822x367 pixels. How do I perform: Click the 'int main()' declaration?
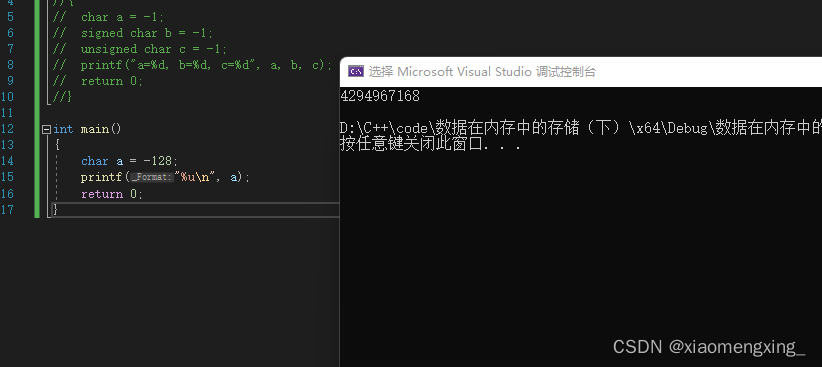pyautogui.click(x=87, y=129)
